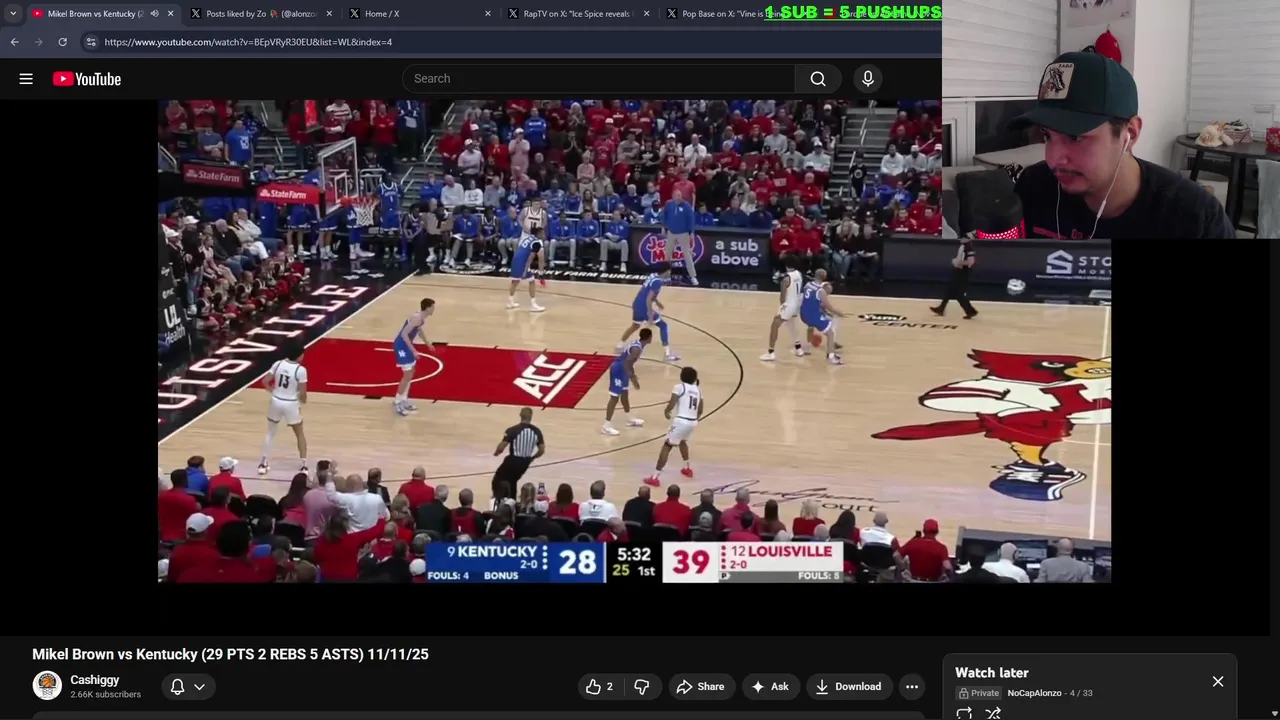Screen dimensions: 1280x720
Task: Click inside the YouTube search field
Action: [x=599, y=79]
